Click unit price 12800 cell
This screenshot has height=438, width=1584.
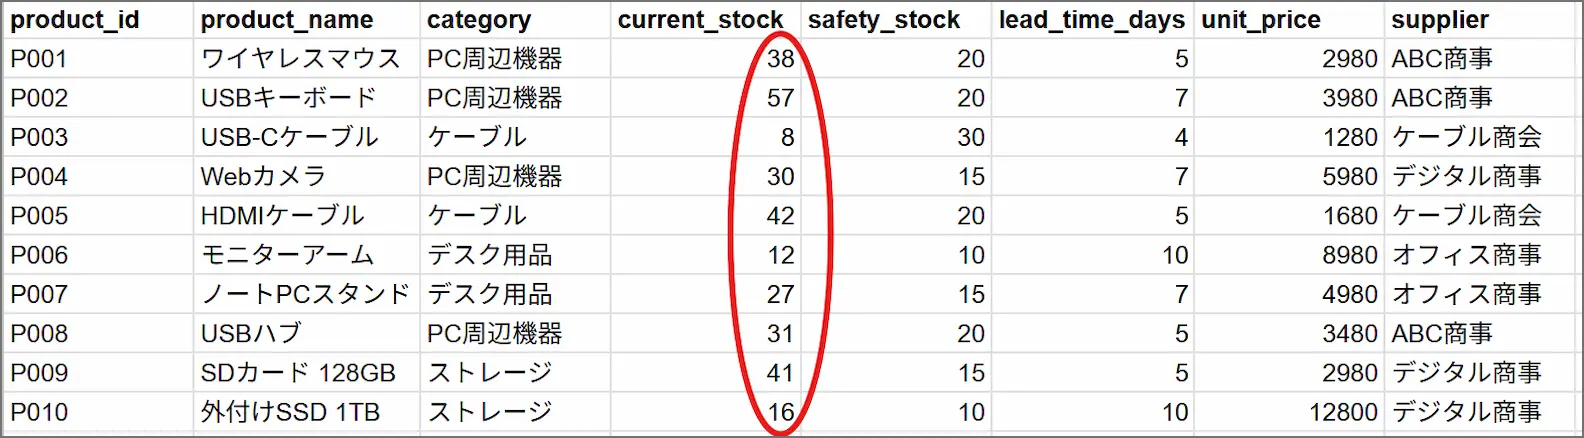coord(1289,412)
